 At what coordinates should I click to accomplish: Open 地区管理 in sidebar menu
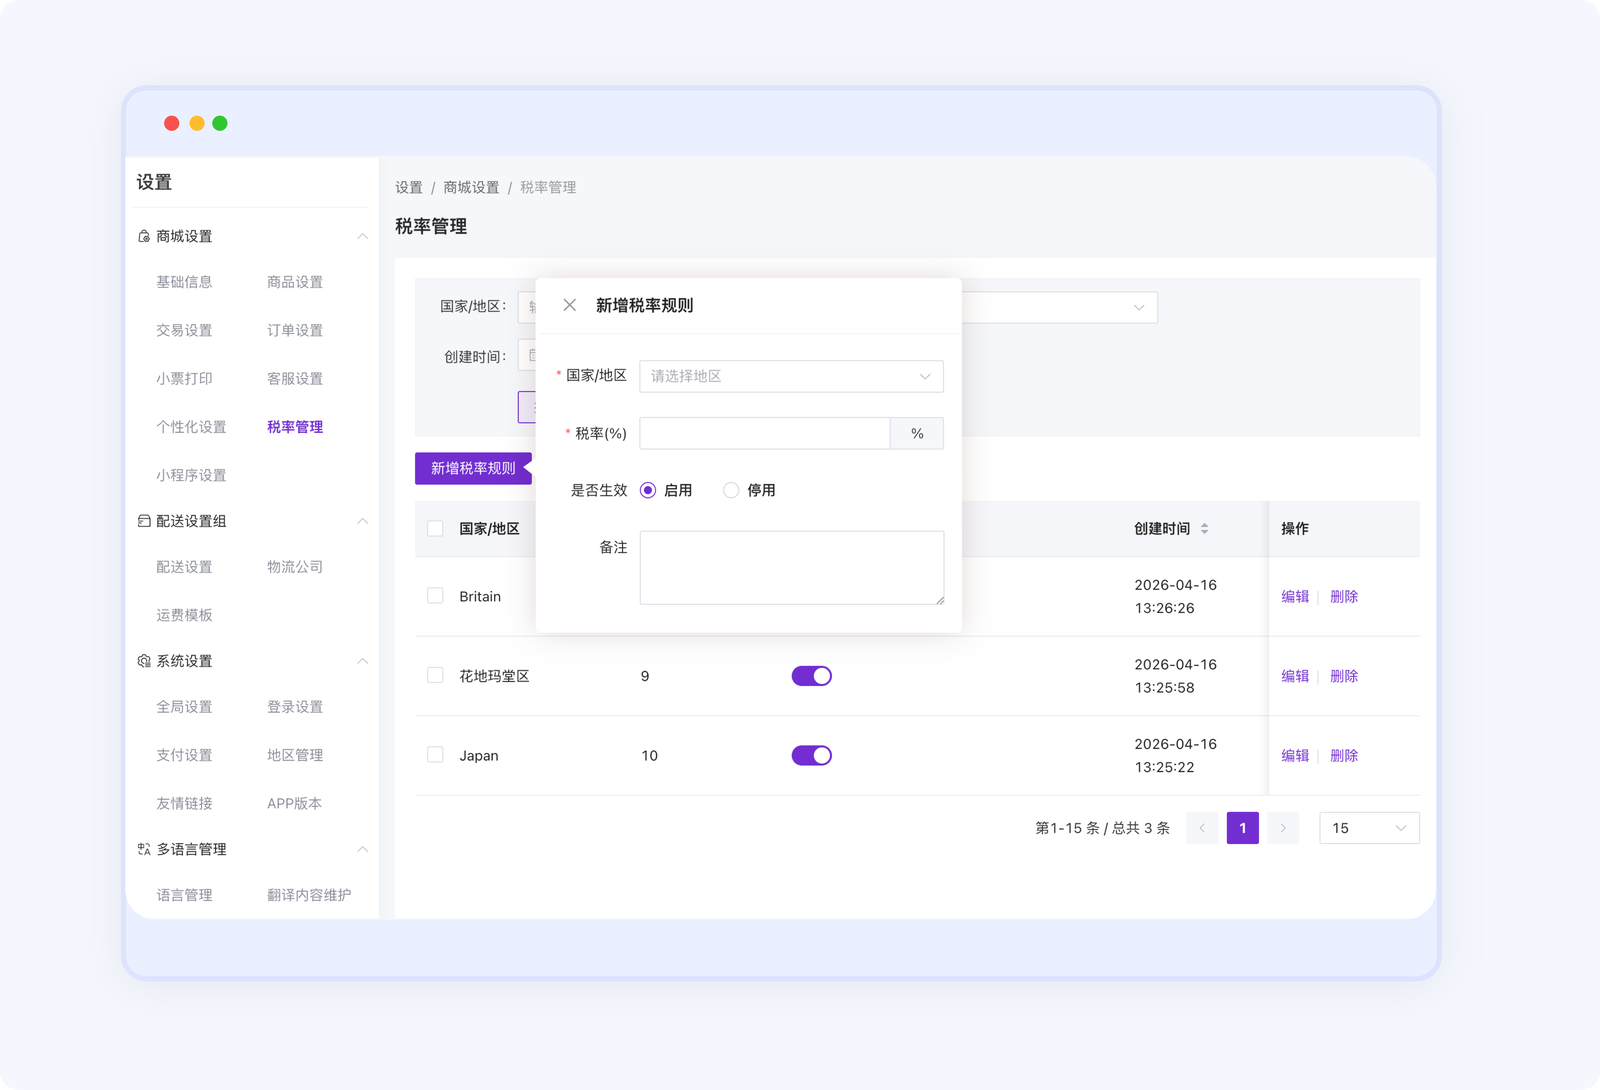point(295,755)
